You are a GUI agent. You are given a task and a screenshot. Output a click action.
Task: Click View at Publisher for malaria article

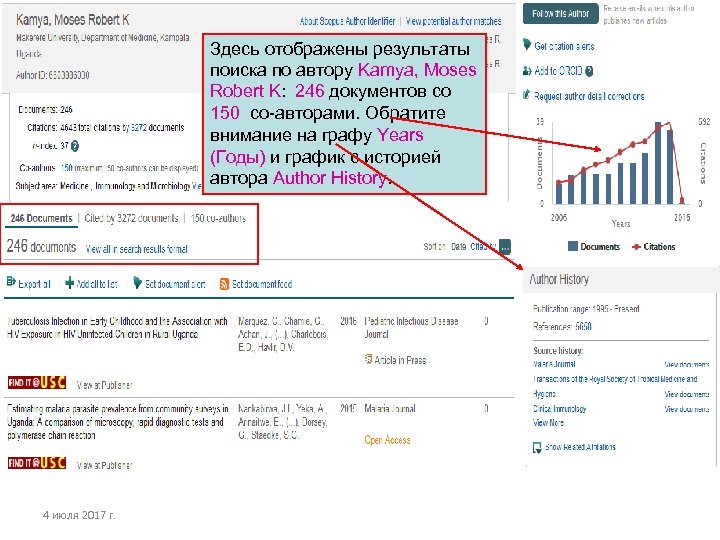click(104, 465)
